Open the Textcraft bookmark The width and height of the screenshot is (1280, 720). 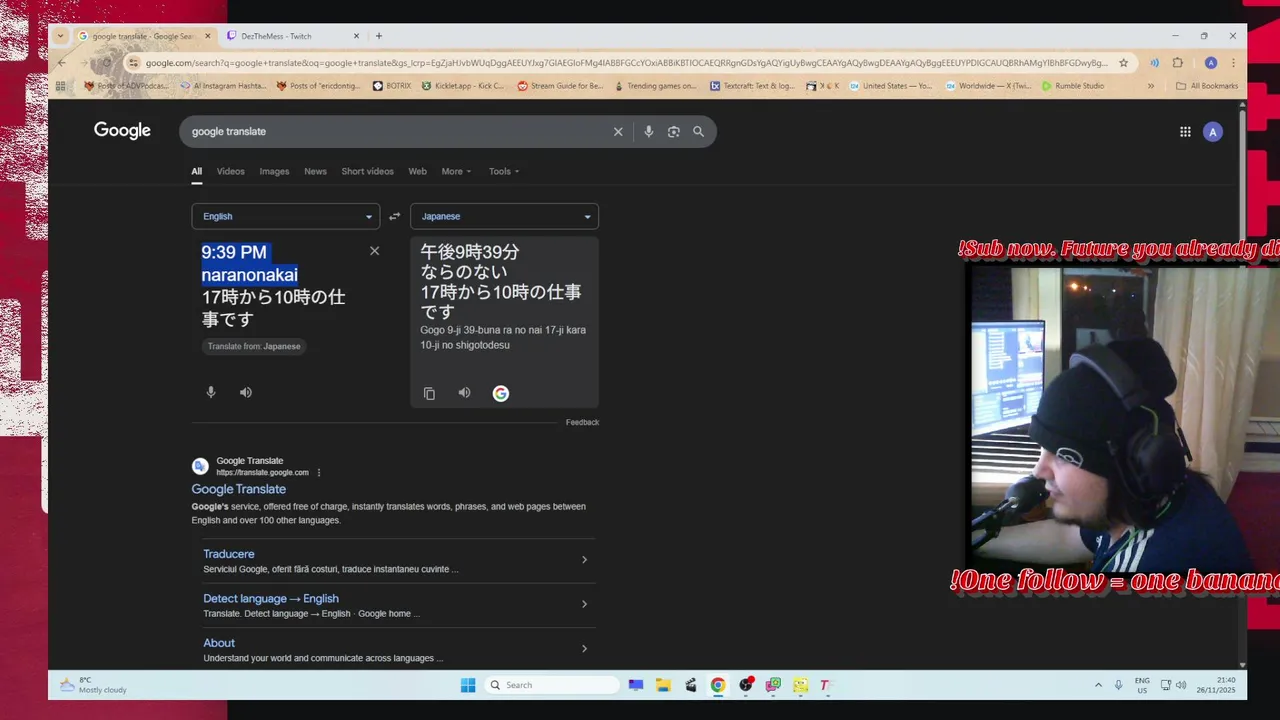(x=752, y=86)
